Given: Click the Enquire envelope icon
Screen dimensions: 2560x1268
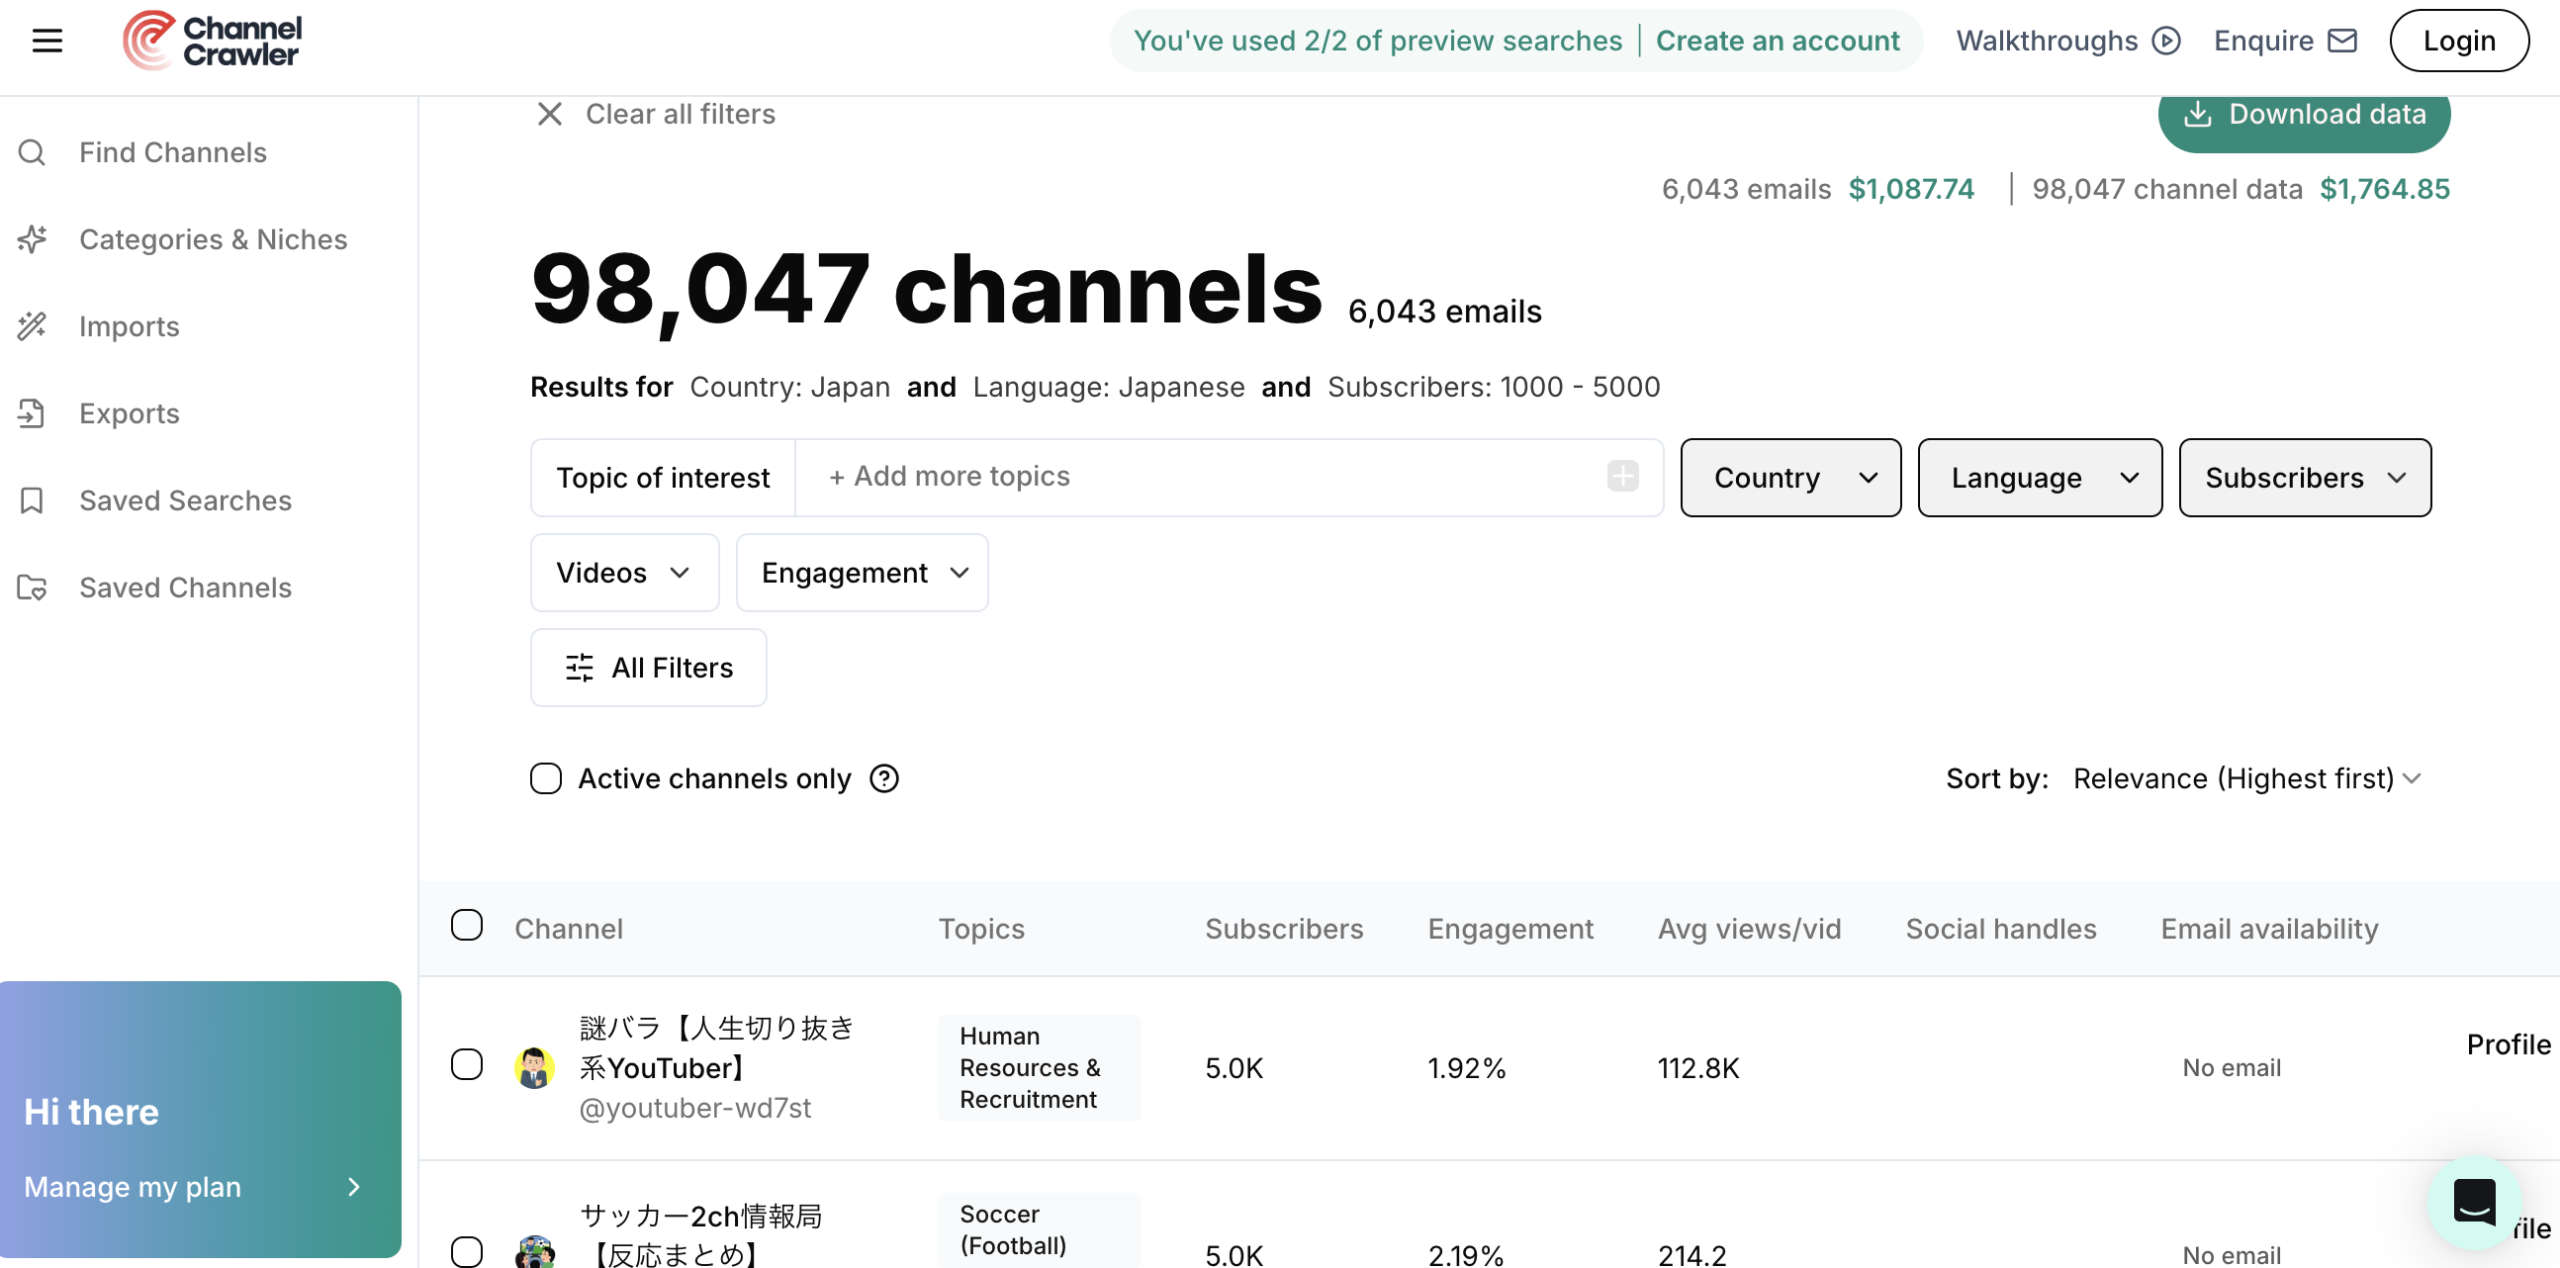Looking at the screenshot, I should pyautogui.click(x=2342, y=41).
